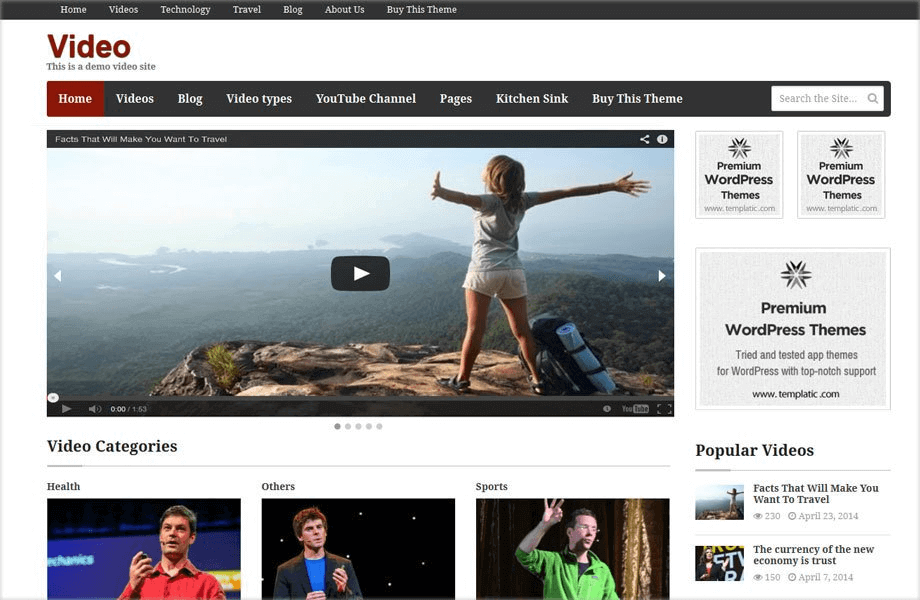Open Others video thumbnail with starry background
Image resolution: width=920 pixels, height=600 pixels.
[x=358, y=549]
